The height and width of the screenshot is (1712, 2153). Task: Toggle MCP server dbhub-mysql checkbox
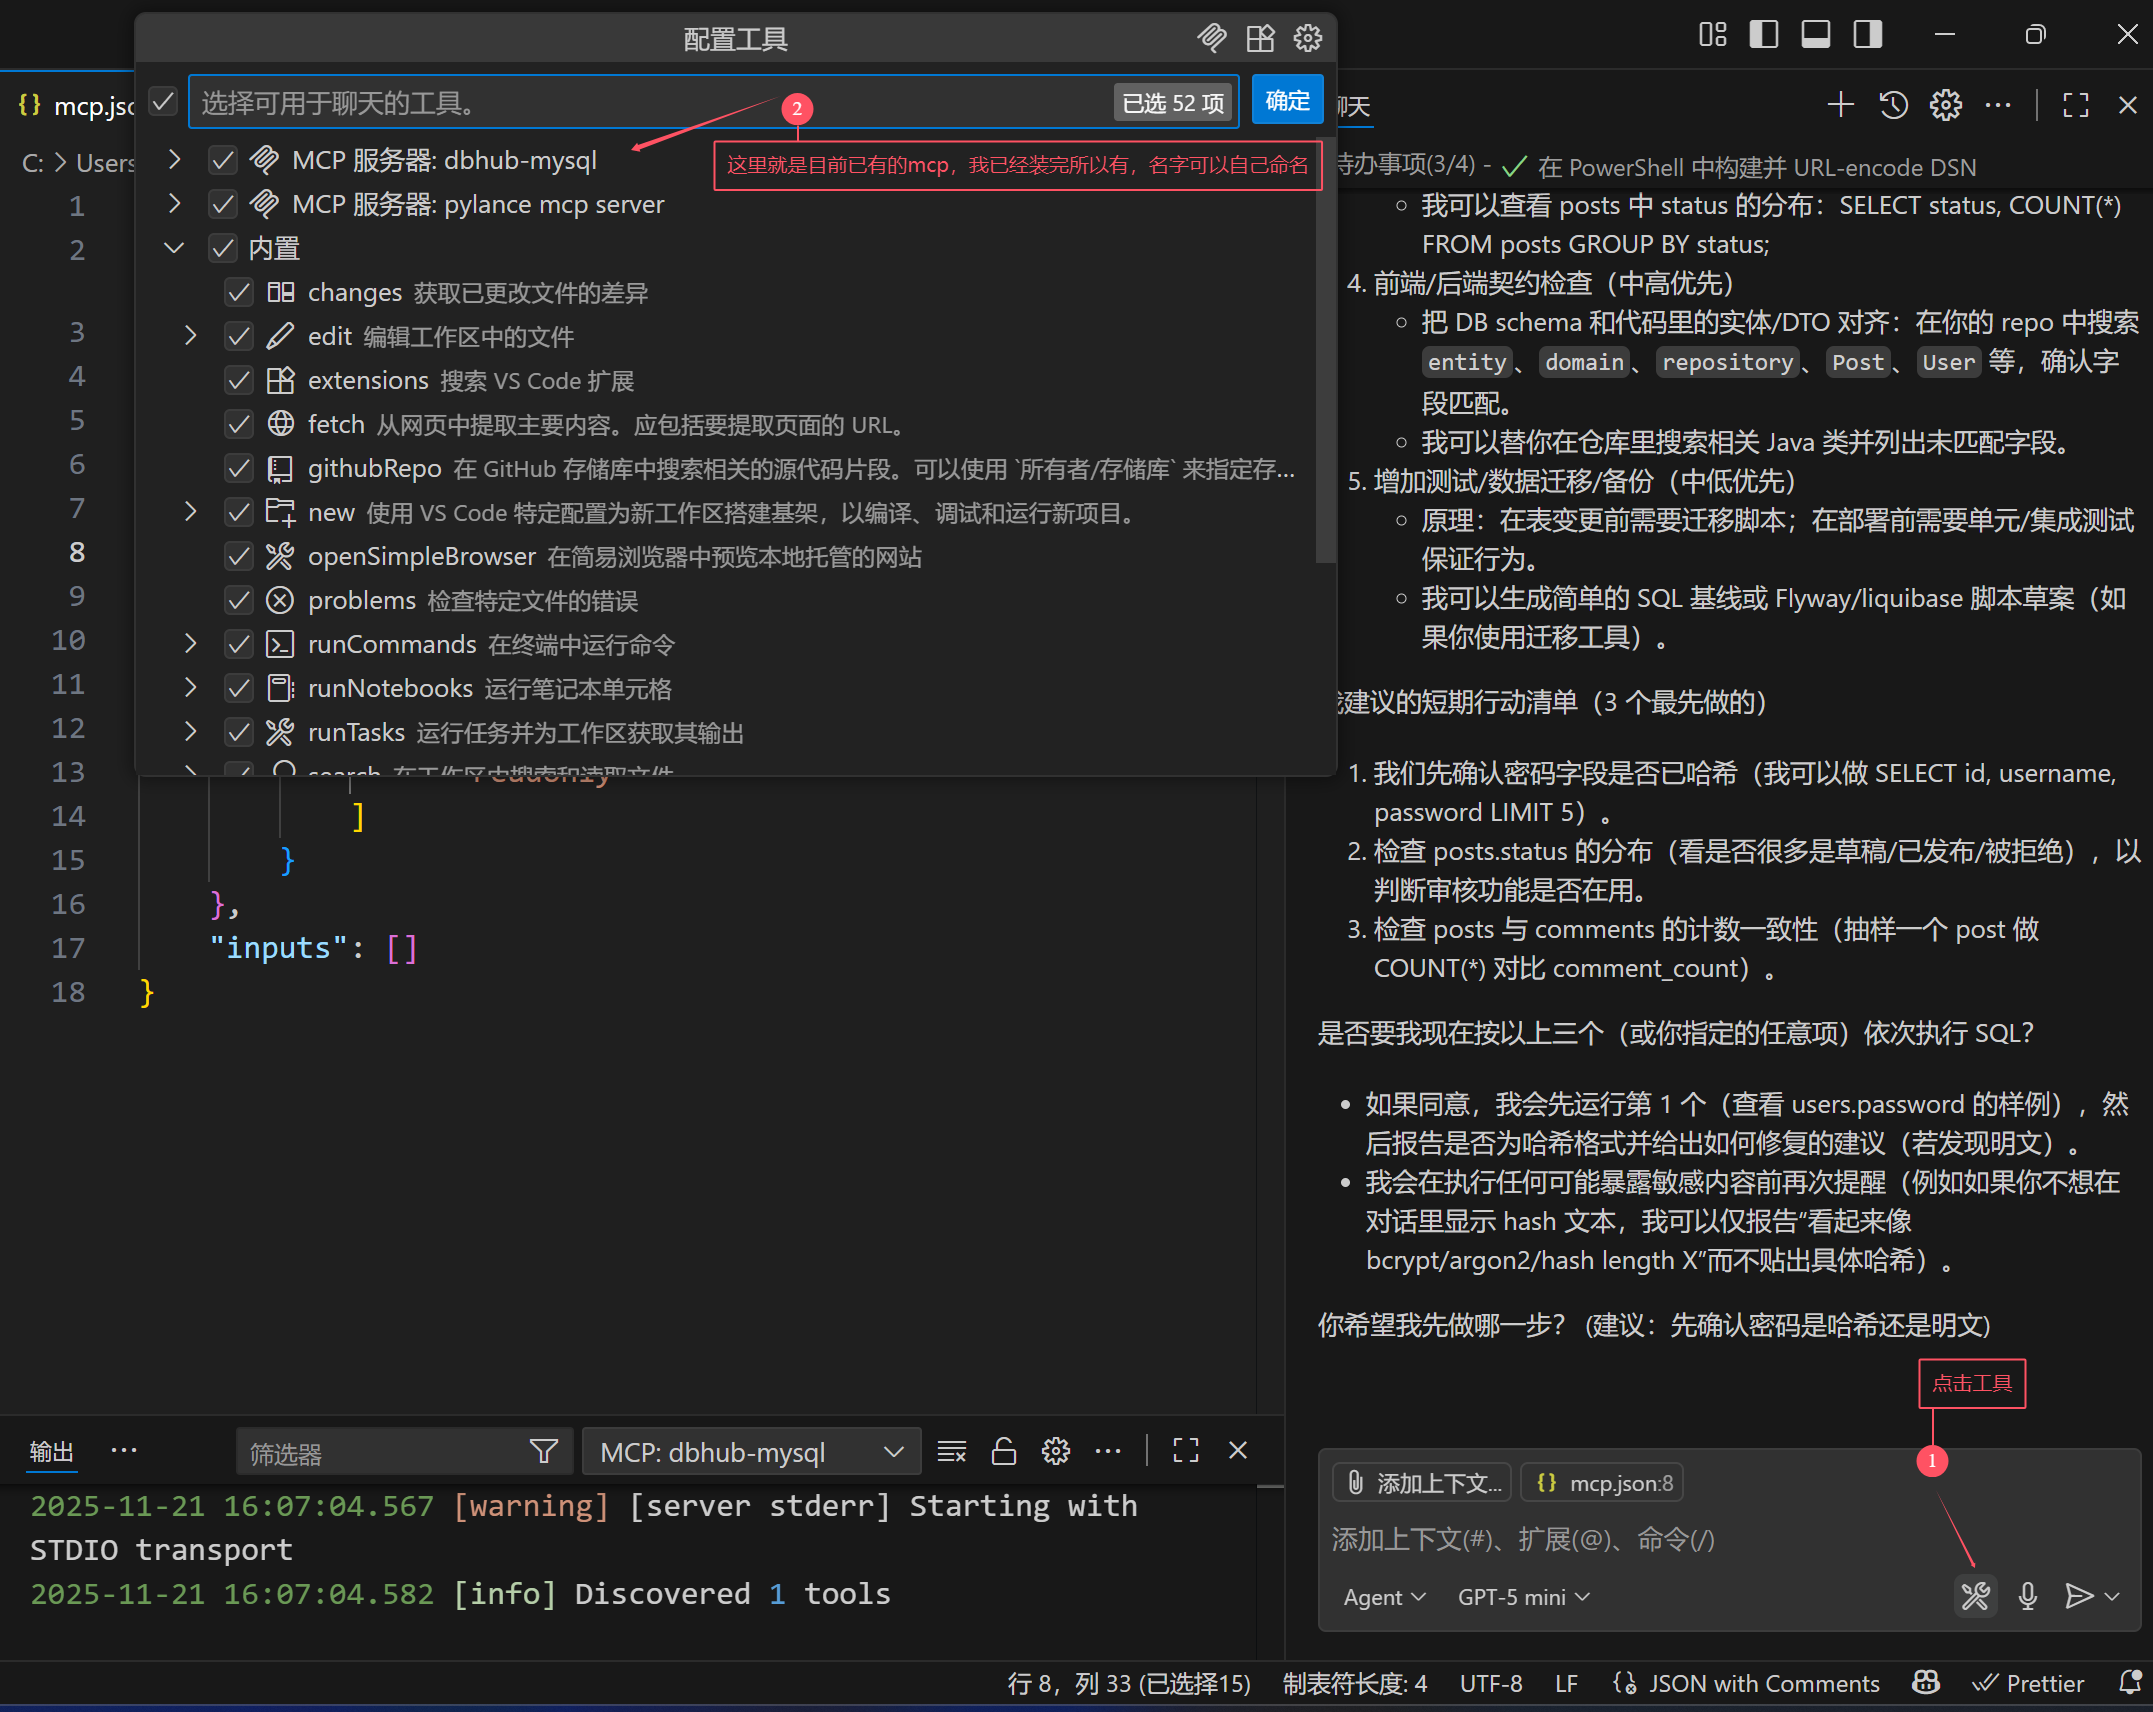(x=223, y=160)
